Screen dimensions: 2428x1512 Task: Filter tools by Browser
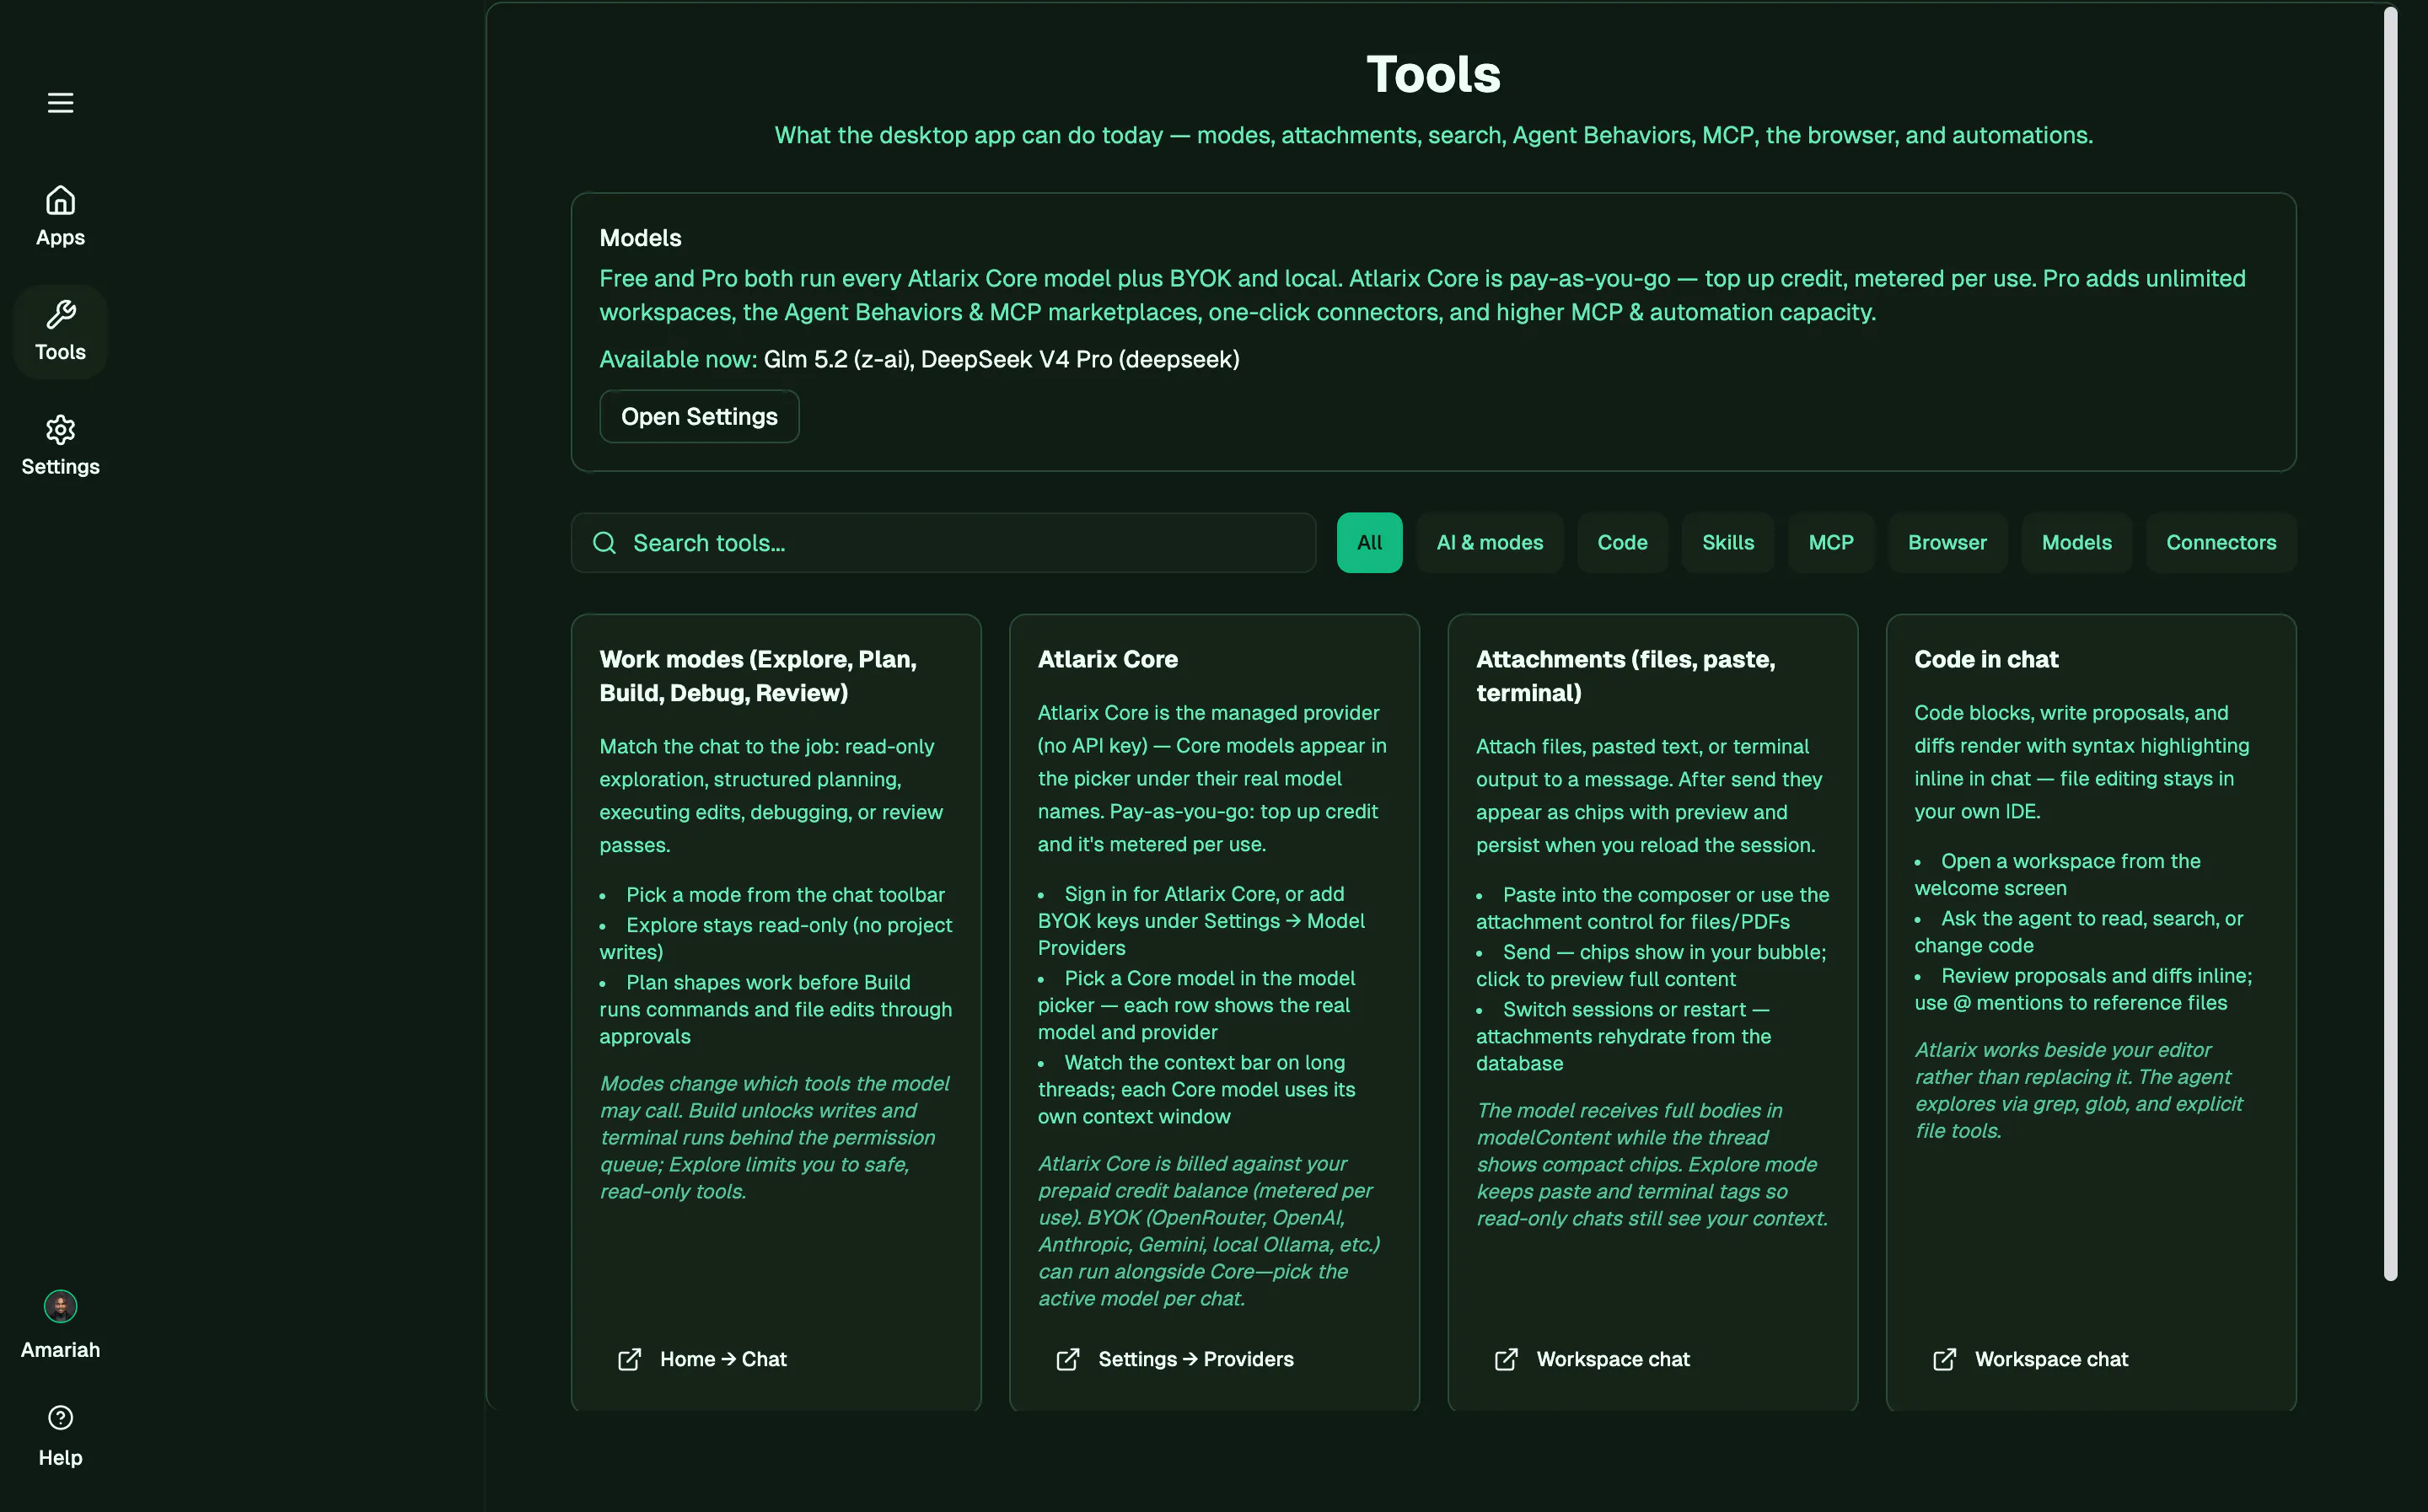tap(1947, 543)
